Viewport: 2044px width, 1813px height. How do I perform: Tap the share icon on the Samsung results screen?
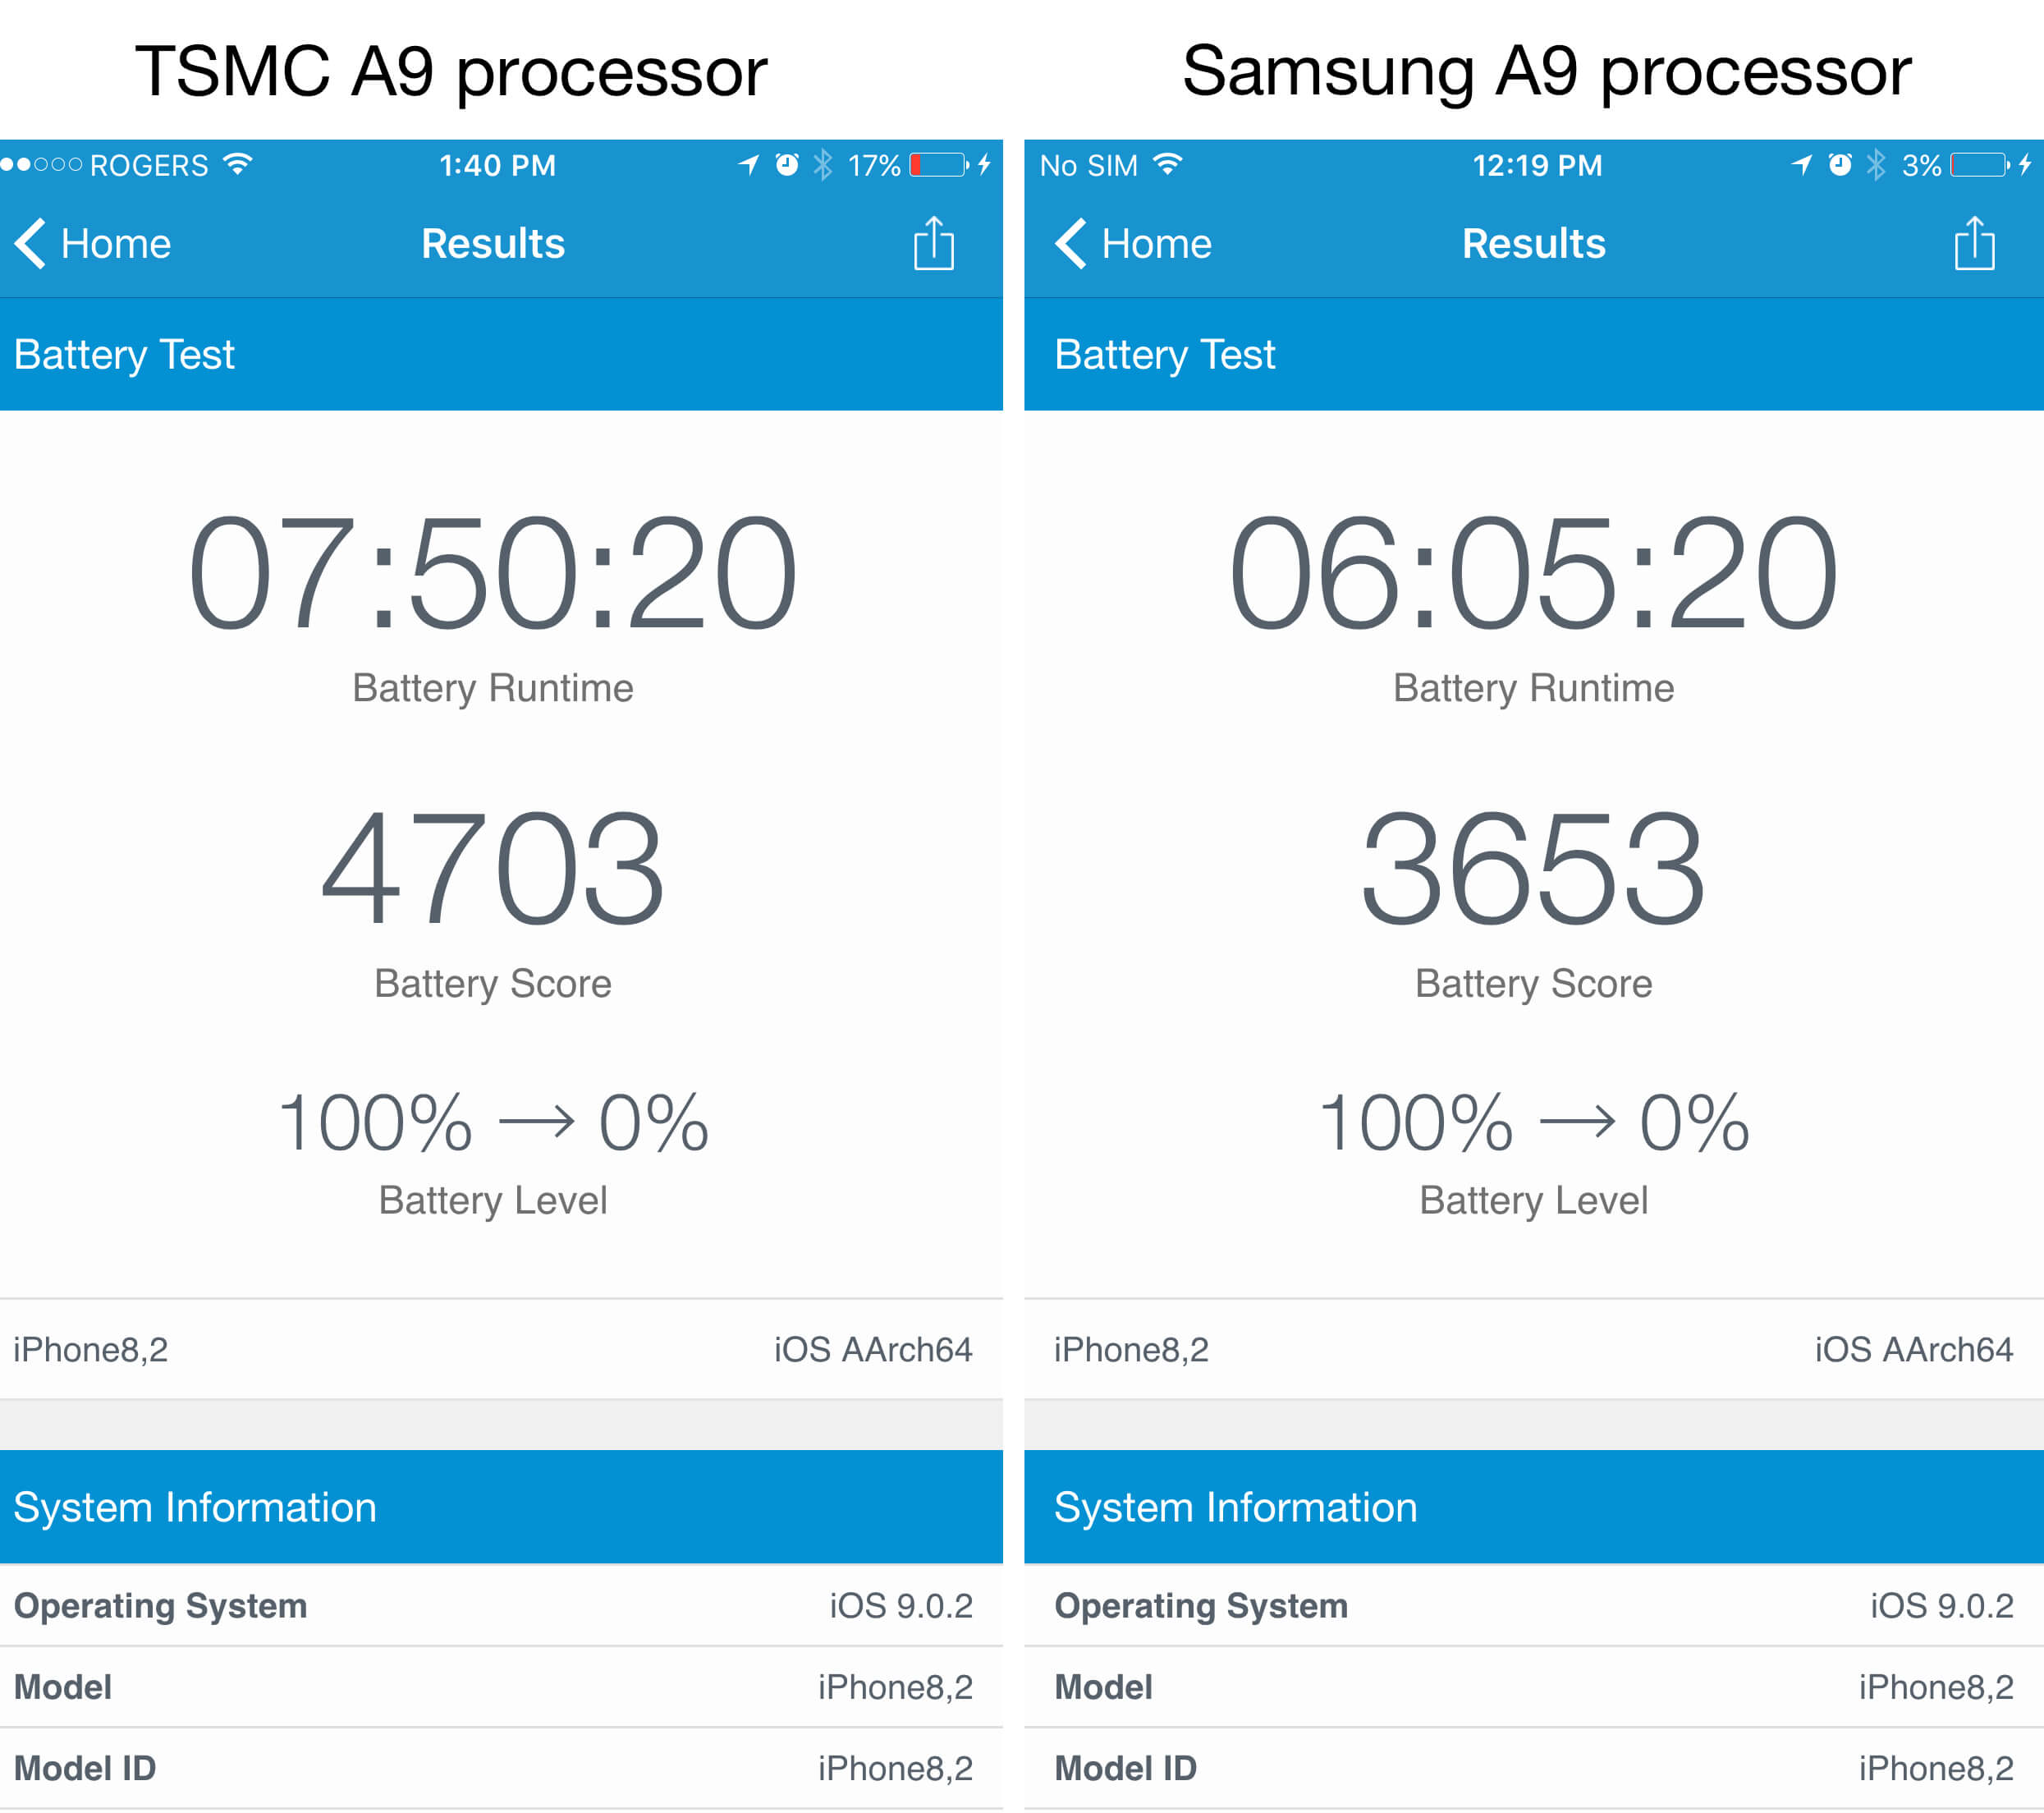[1973, 243]
